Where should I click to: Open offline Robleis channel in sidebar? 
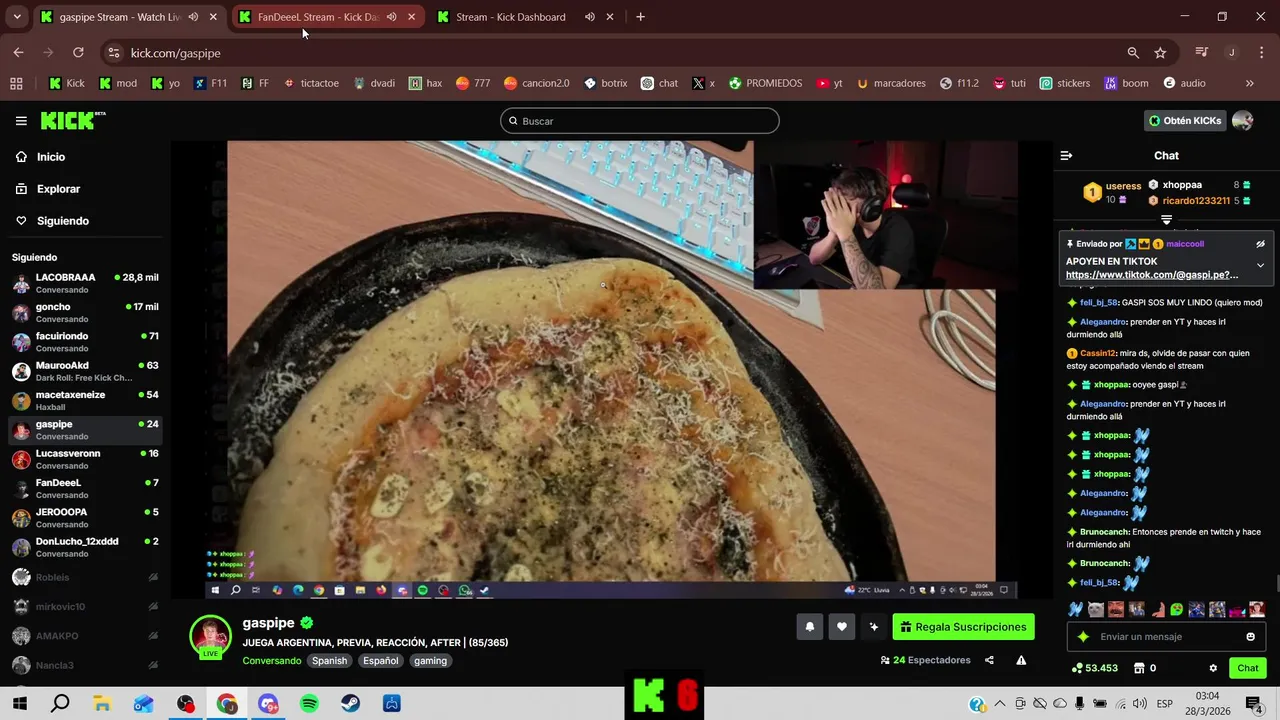(x=84, y=577)
